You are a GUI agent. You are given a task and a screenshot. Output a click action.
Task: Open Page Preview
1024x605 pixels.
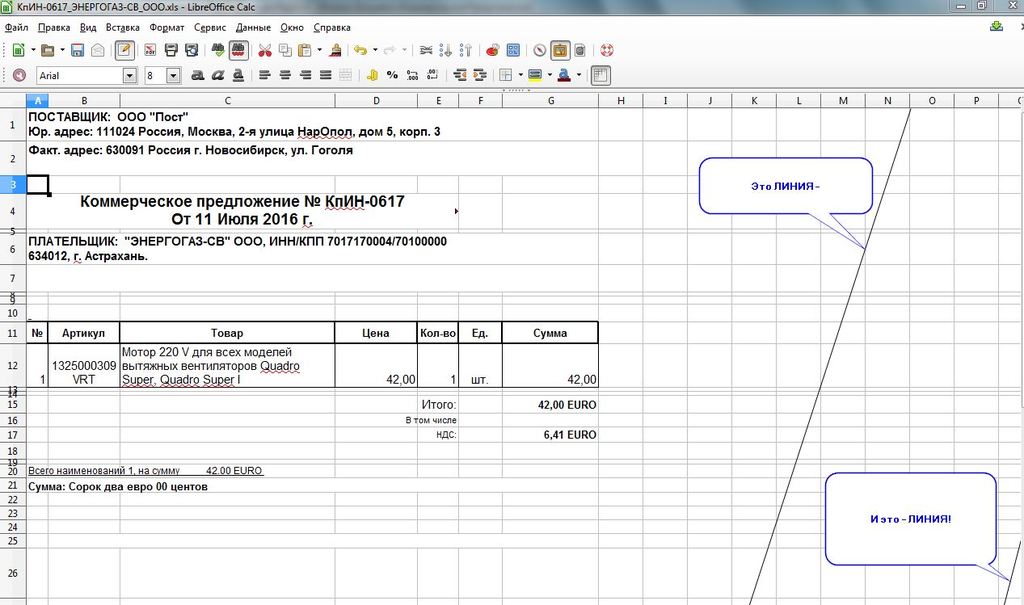(x=191, y=50)
